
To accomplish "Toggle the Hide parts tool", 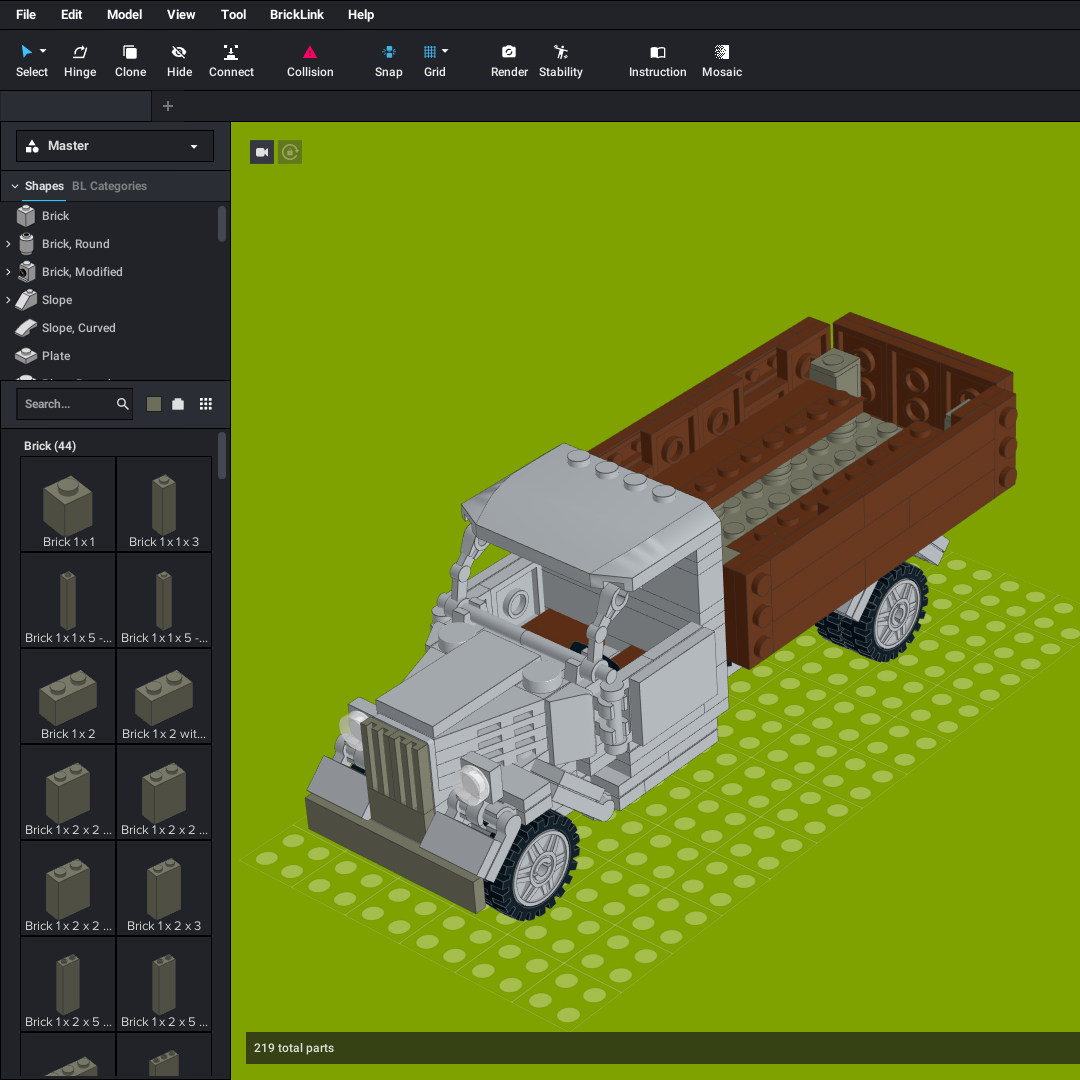I will pos(179,60).
